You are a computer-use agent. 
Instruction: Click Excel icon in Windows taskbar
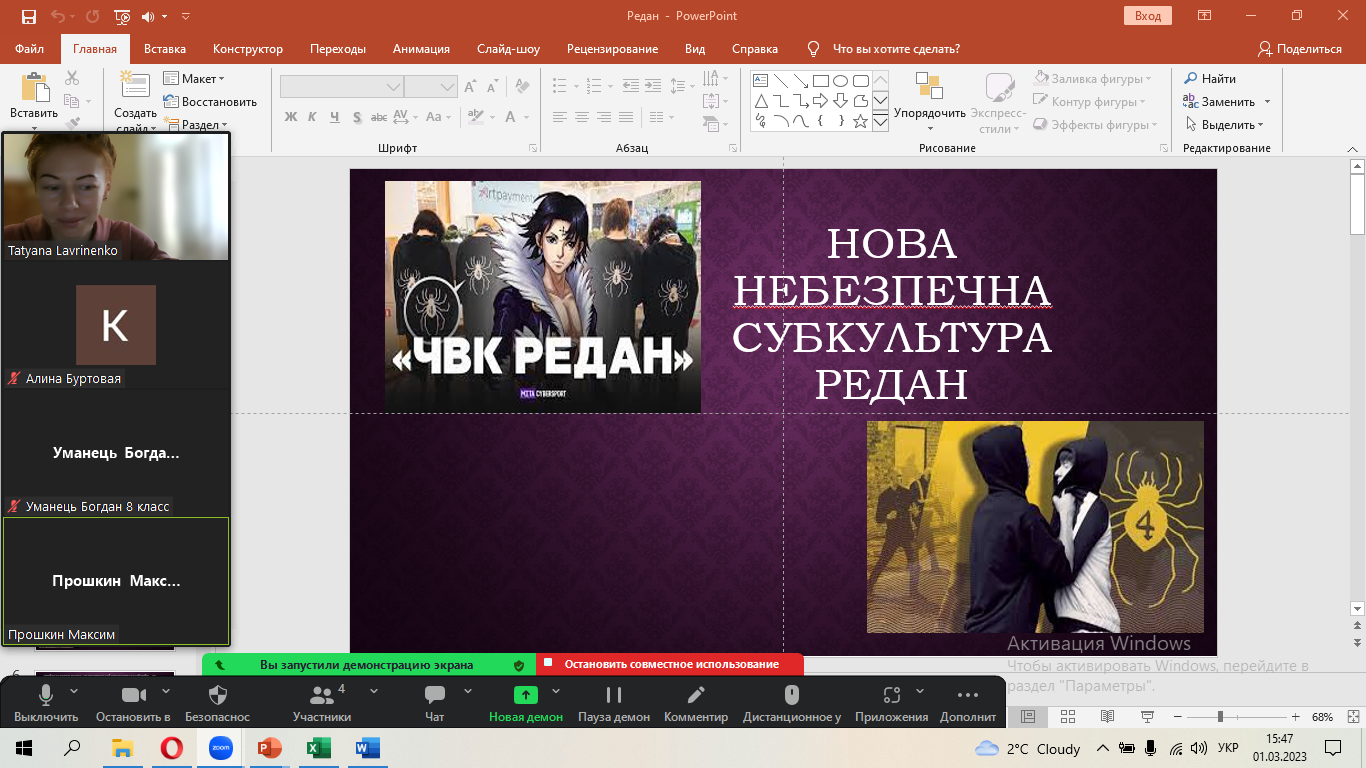(318, 748)
